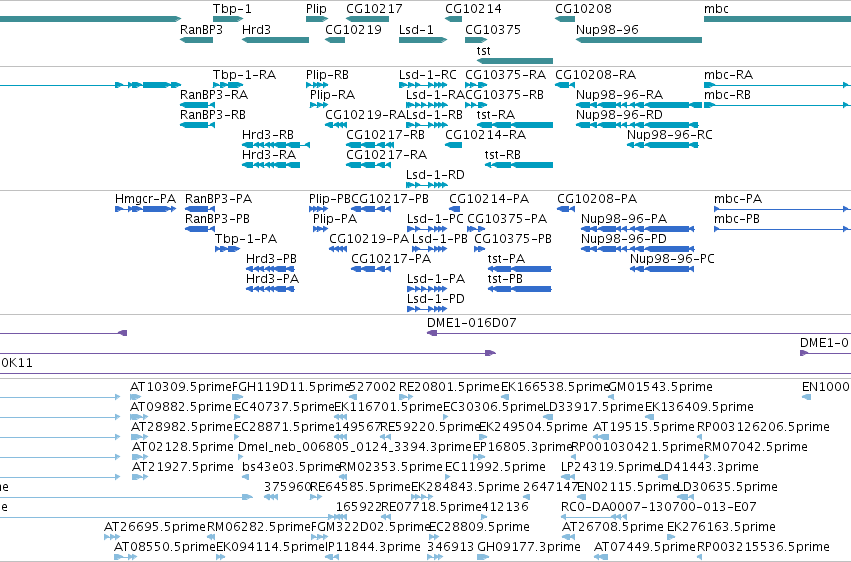This screenshot has height=562, width=851.
Task: Click the mbc-RB transcript label
Action: click(727, 94)
